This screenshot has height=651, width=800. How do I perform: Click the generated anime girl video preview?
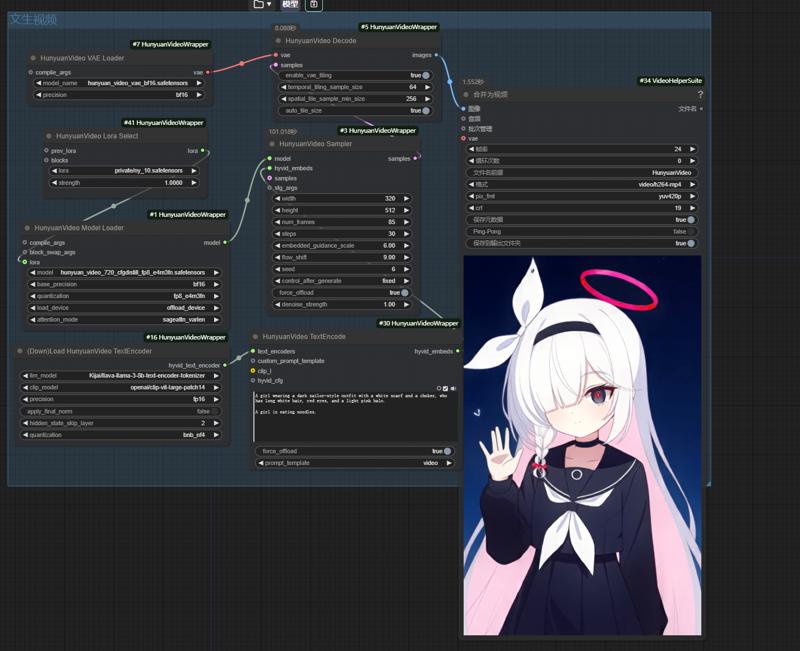(x=582, y=446)
